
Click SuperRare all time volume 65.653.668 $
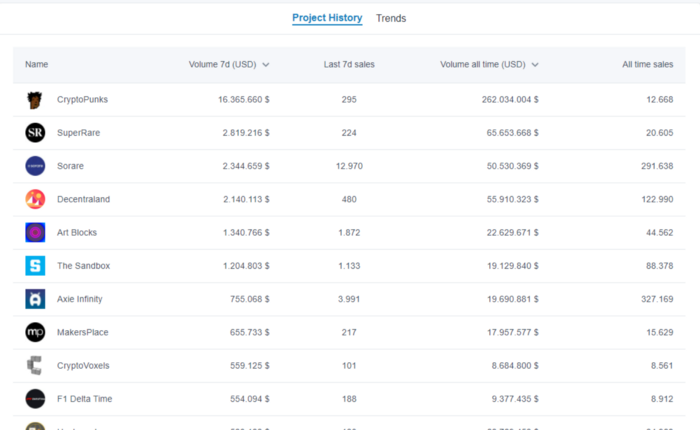point(512,133)
